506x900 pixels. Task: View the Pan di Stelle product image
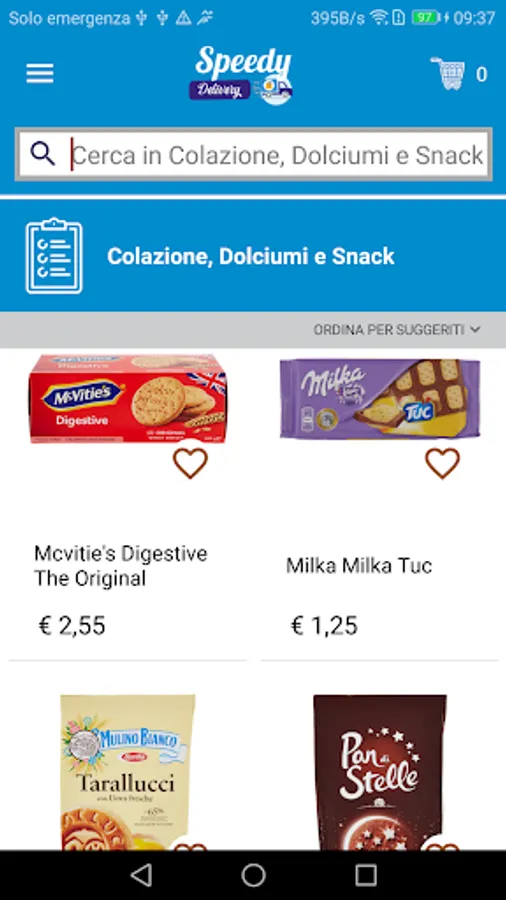pos(380,772)
